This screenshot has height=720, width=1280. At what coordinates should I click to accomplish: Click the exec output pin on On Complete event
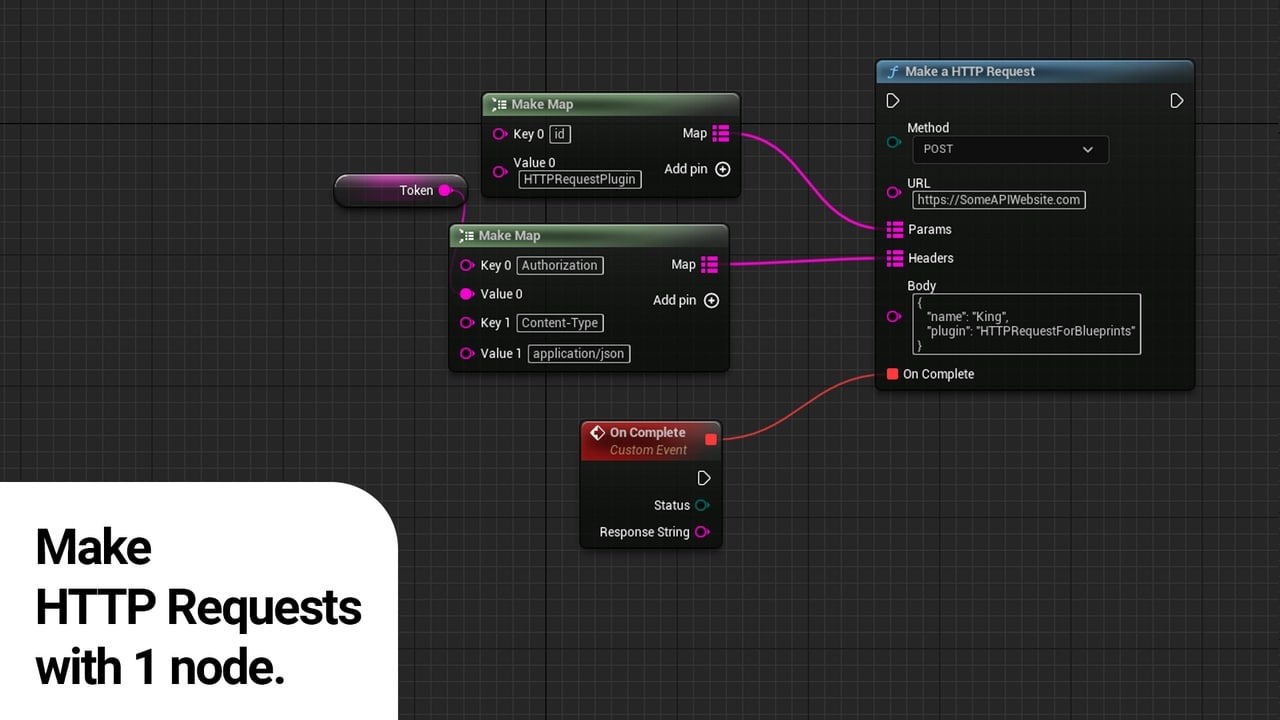point(704,478)
